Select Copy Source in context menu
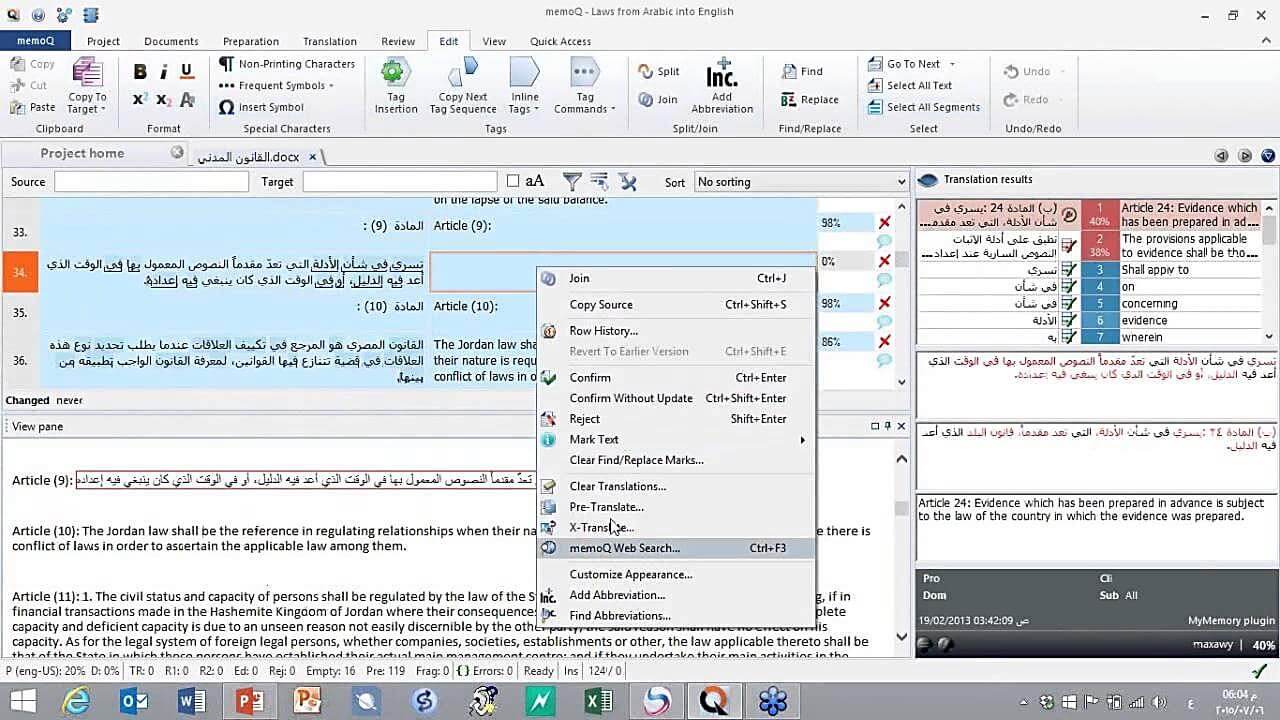 676,304
